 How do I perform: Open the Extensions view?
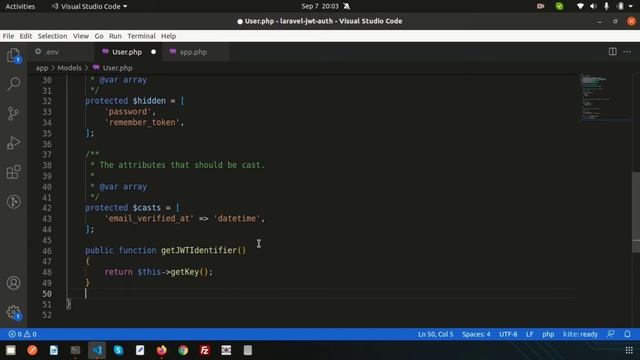(13, 172)
